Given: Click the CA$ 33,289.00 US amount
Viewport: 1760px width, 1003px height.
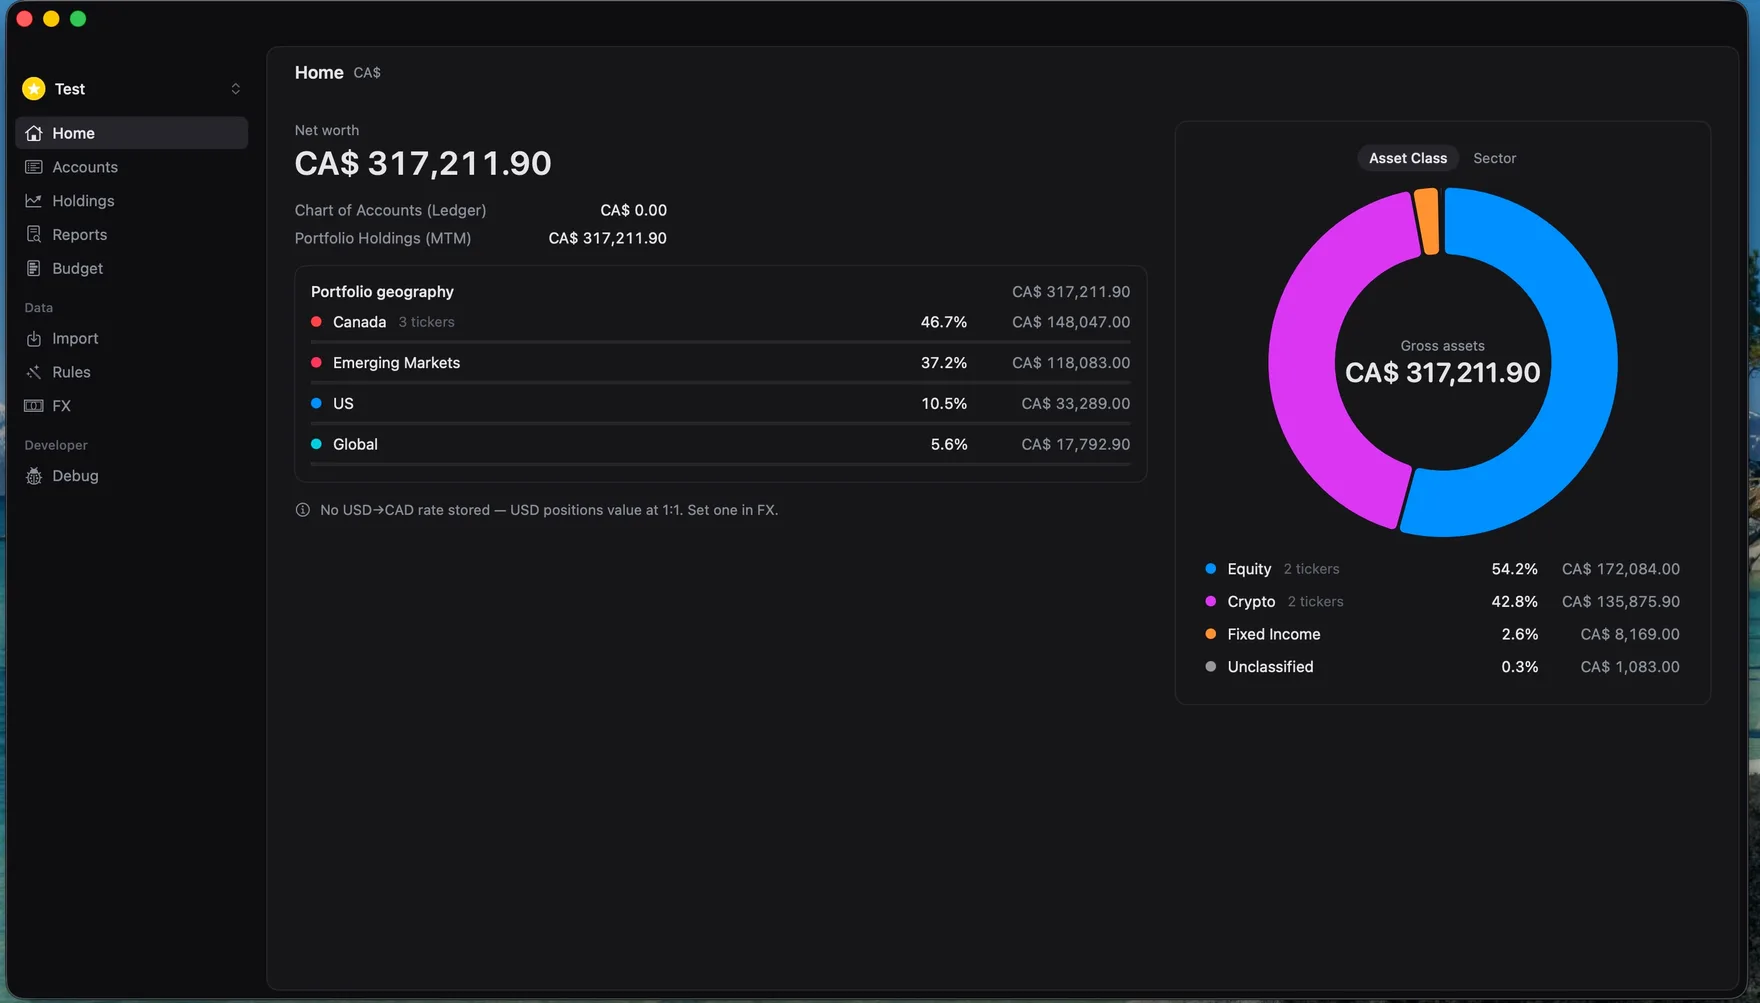Looking at the screenshot, I should [1076, 404].
